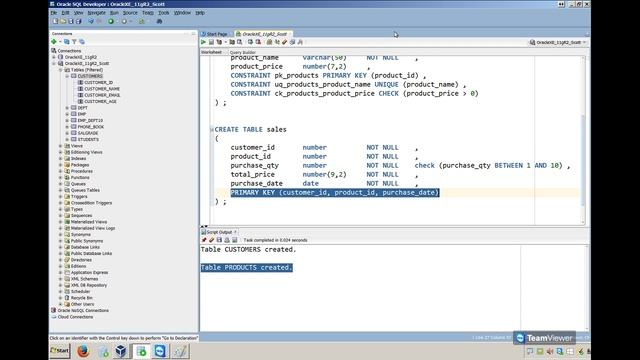Open the Edit menu
This screenshot has width=640, height=360.
pos(65,13)
